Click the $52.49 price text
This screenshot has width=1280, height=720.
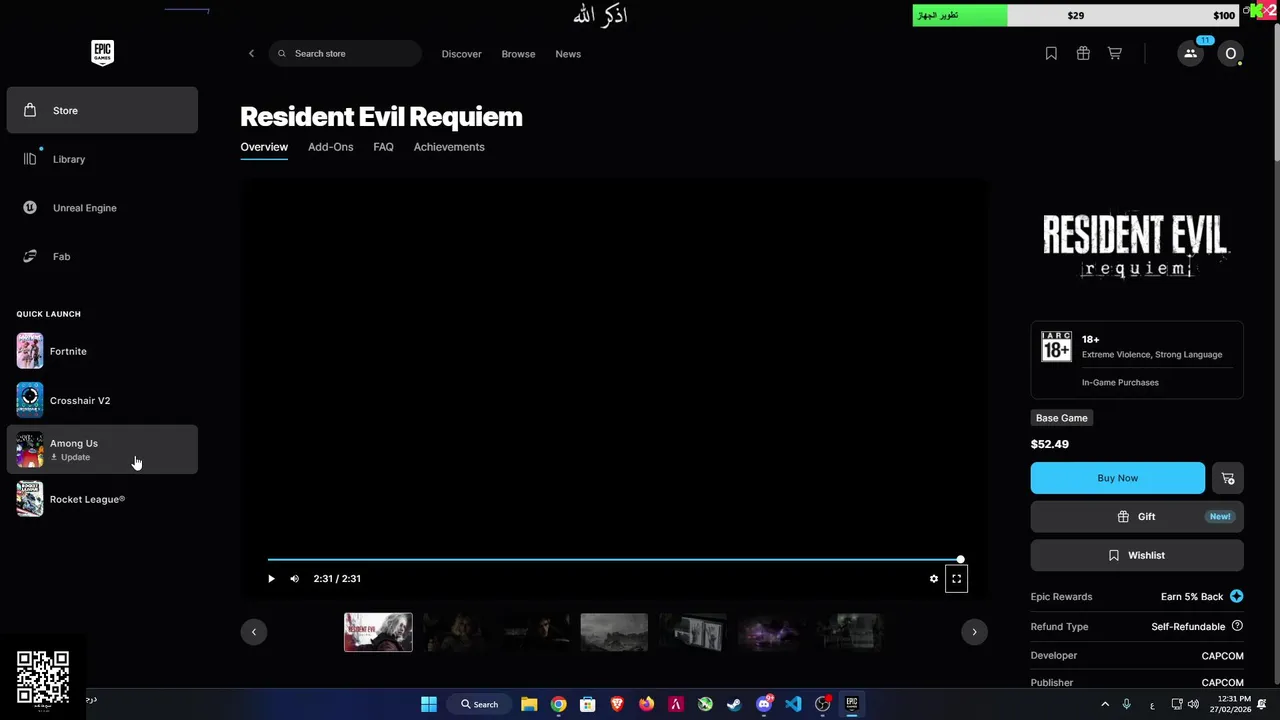pos(1050,444)
